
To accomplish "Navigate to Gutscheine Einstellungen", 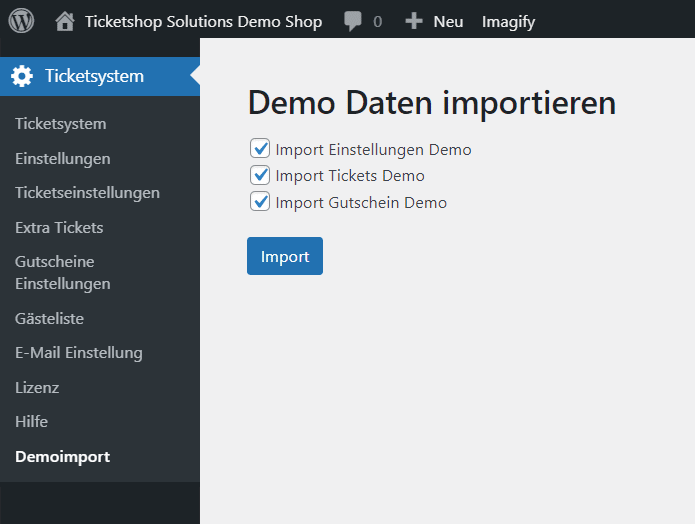I will (x=62, y=273).
